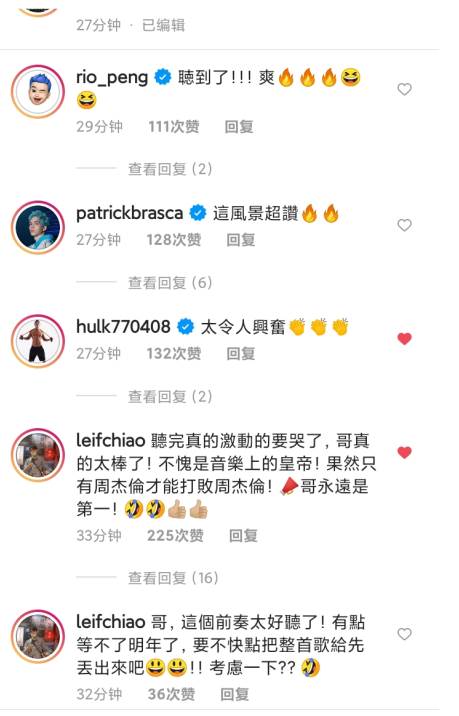Open hulk770408's profile picture
The height and width of the screenshot is (716, 459).
(38, 341)
